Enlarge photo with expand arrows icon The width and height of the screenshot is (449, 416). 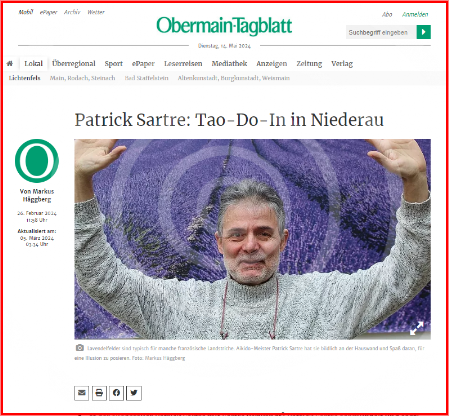(417, 328)
